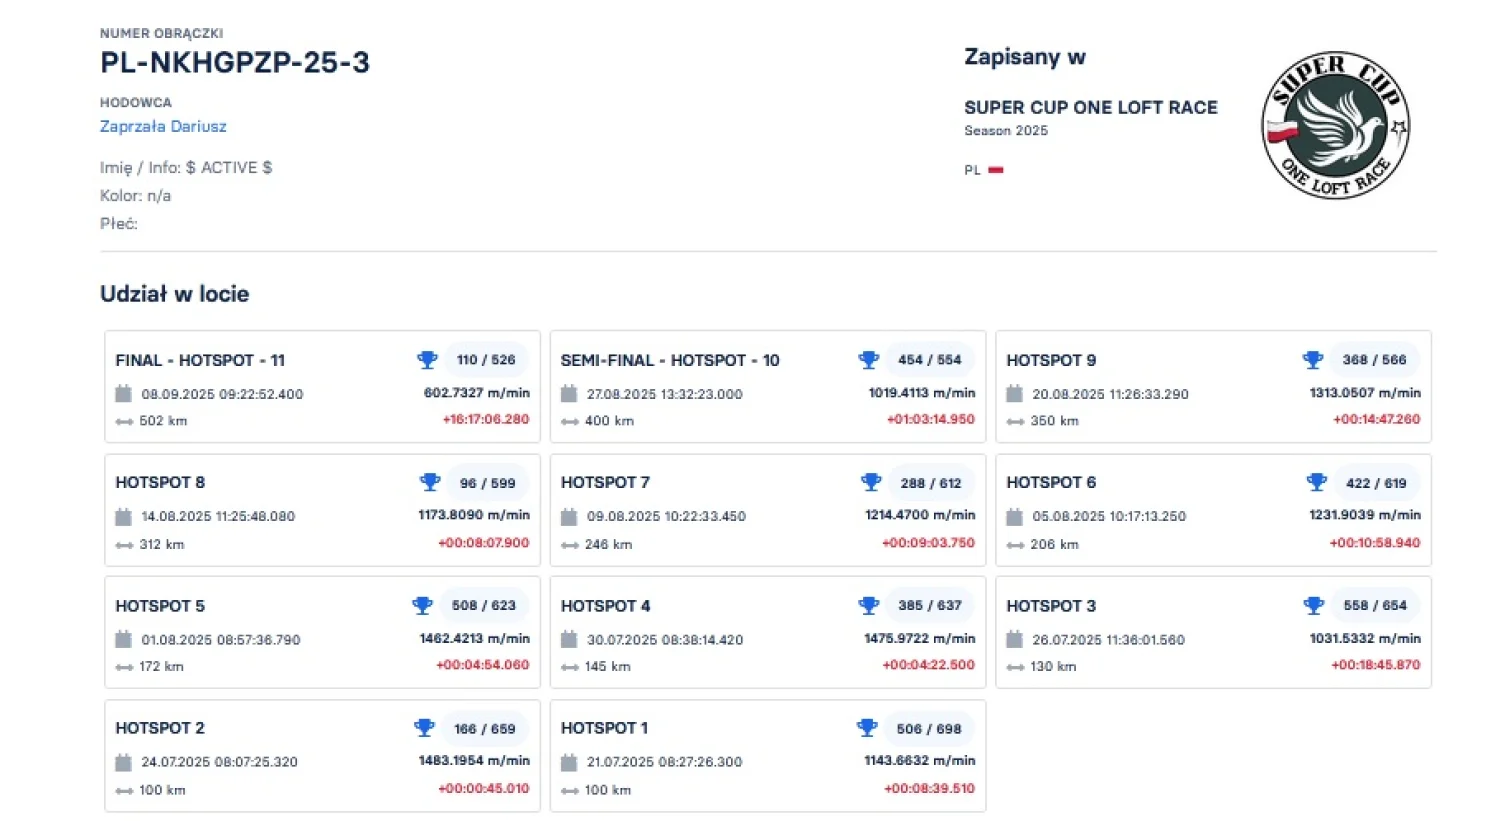Click the calendar icon in HOTSPOT 6 card
This screenshot has width=1500, height=821.
coord(1014,517)
